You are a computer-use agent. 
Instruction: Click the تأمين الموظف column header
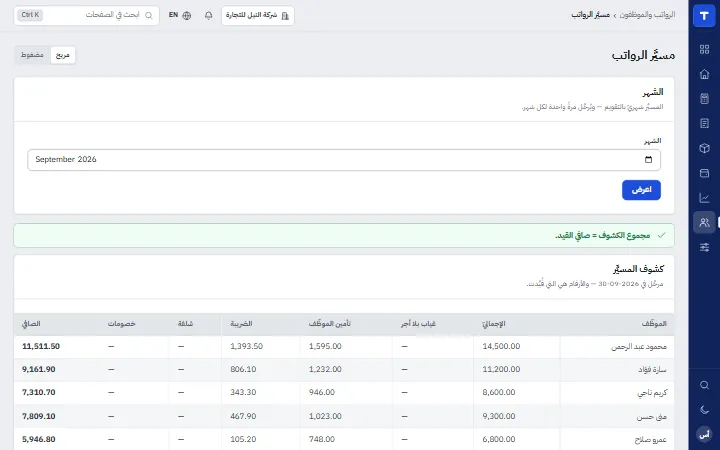330,324
